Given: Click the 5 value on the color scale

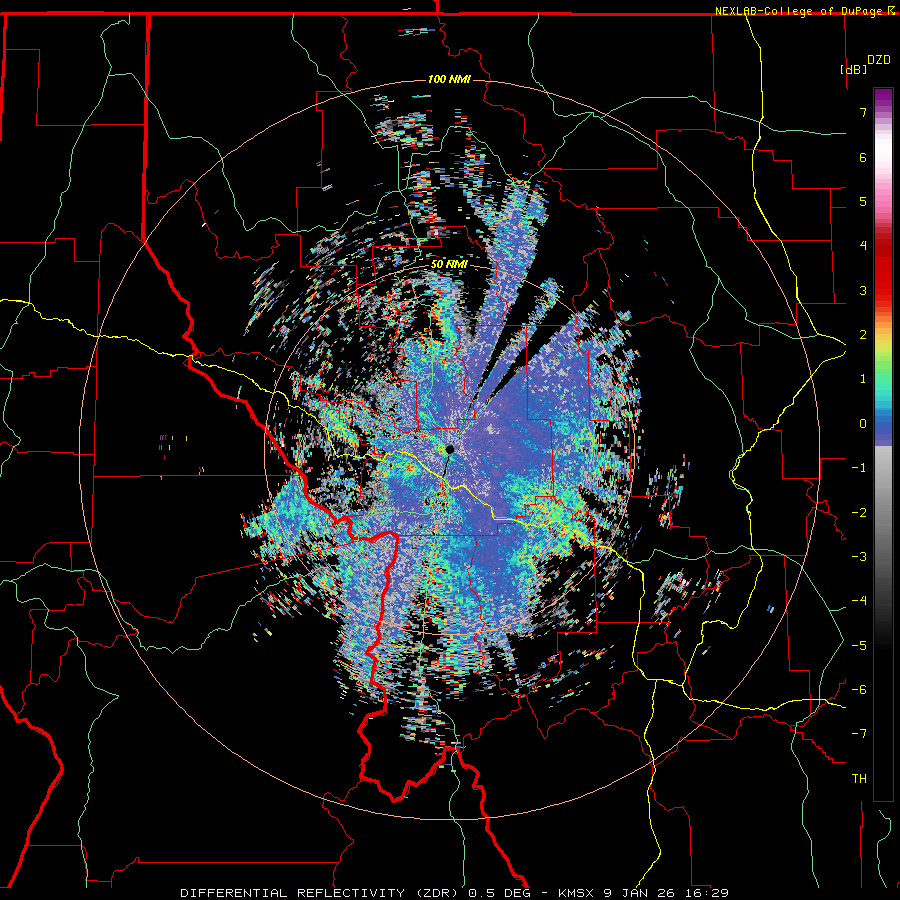Looking at the screenshot, I should point(863,201).
